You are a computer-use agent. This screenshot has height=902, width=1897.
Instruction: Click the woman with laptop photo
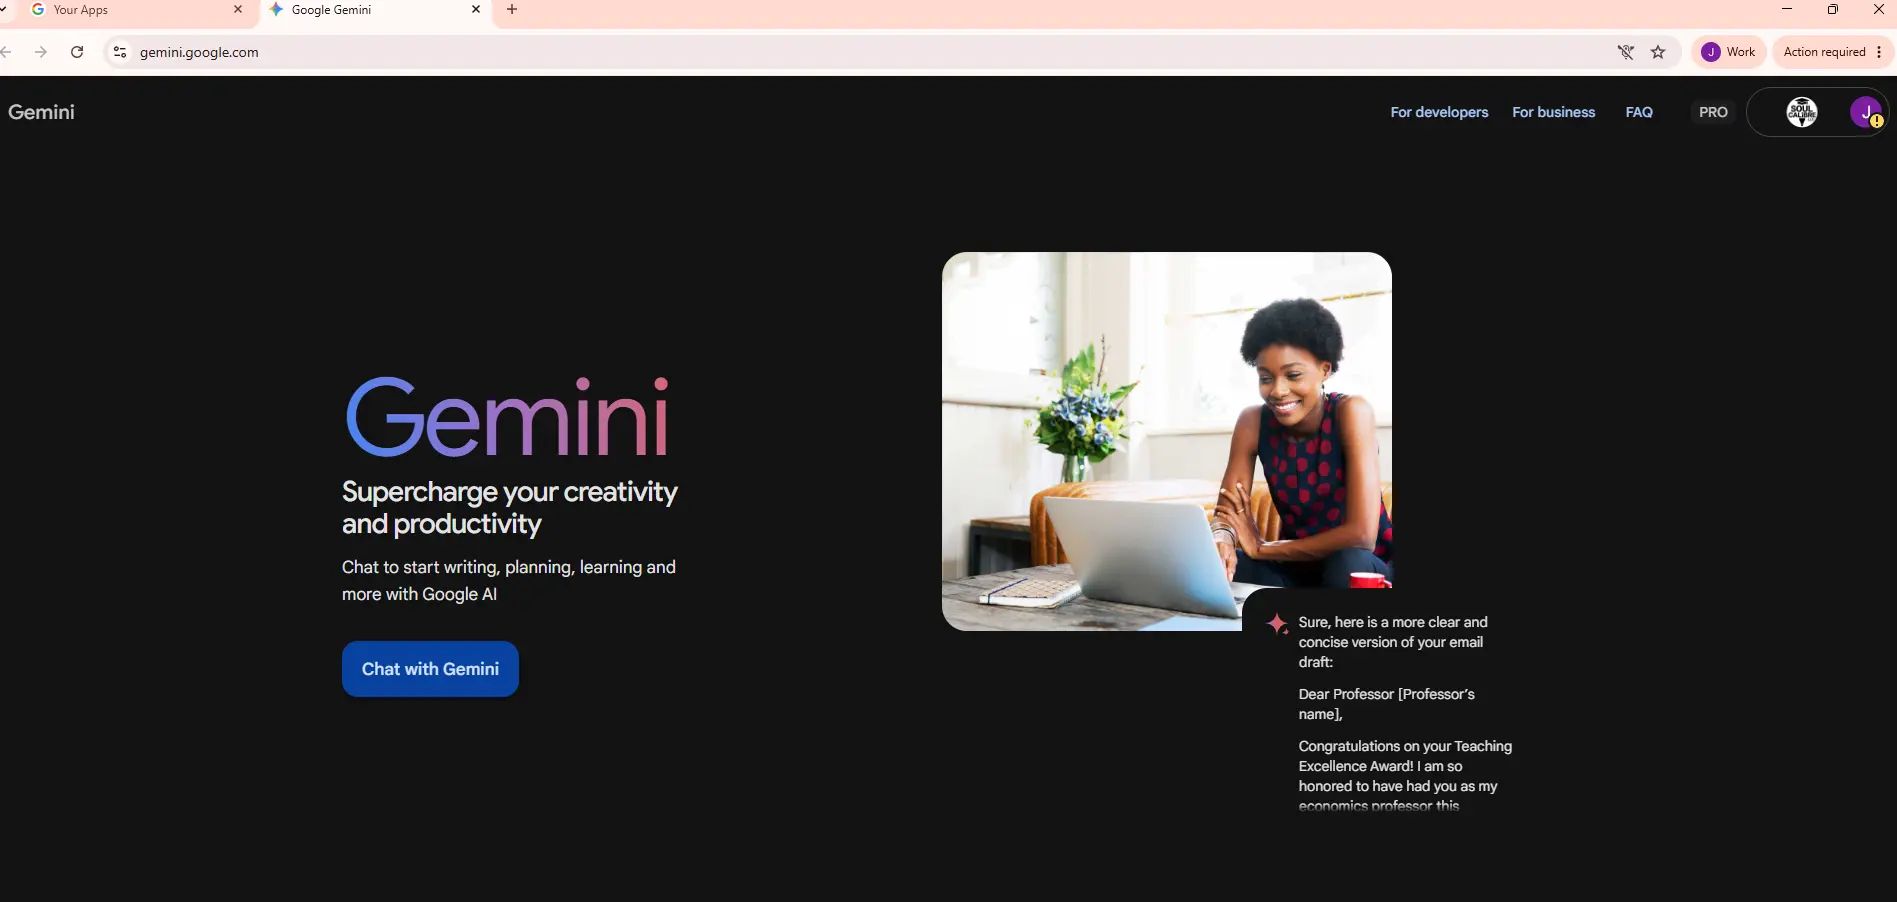click(x=1167, y=441)
